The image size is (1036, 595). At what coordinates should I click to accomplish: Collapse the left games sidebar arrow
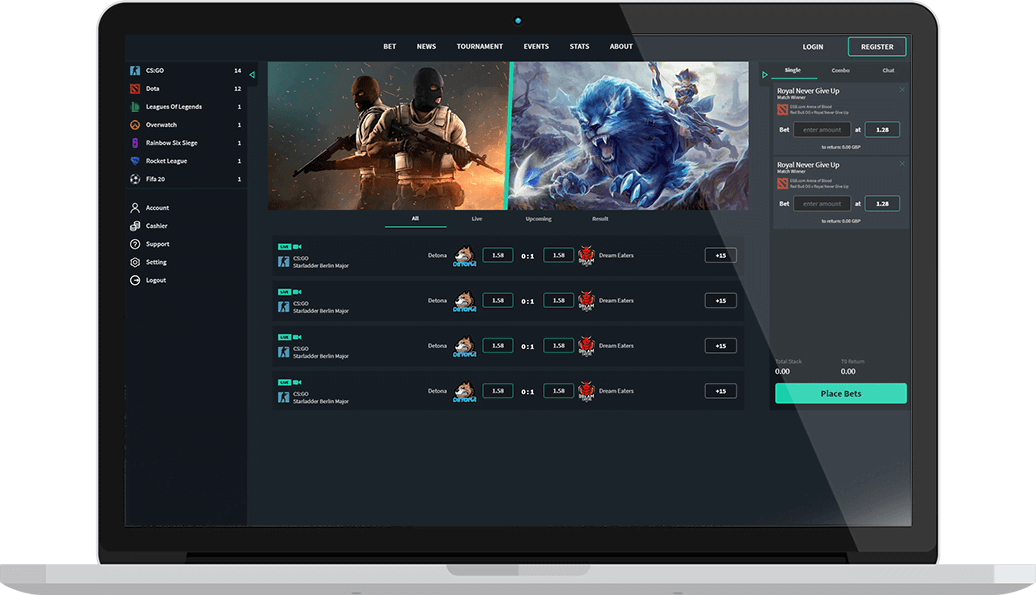coord(252,75)
